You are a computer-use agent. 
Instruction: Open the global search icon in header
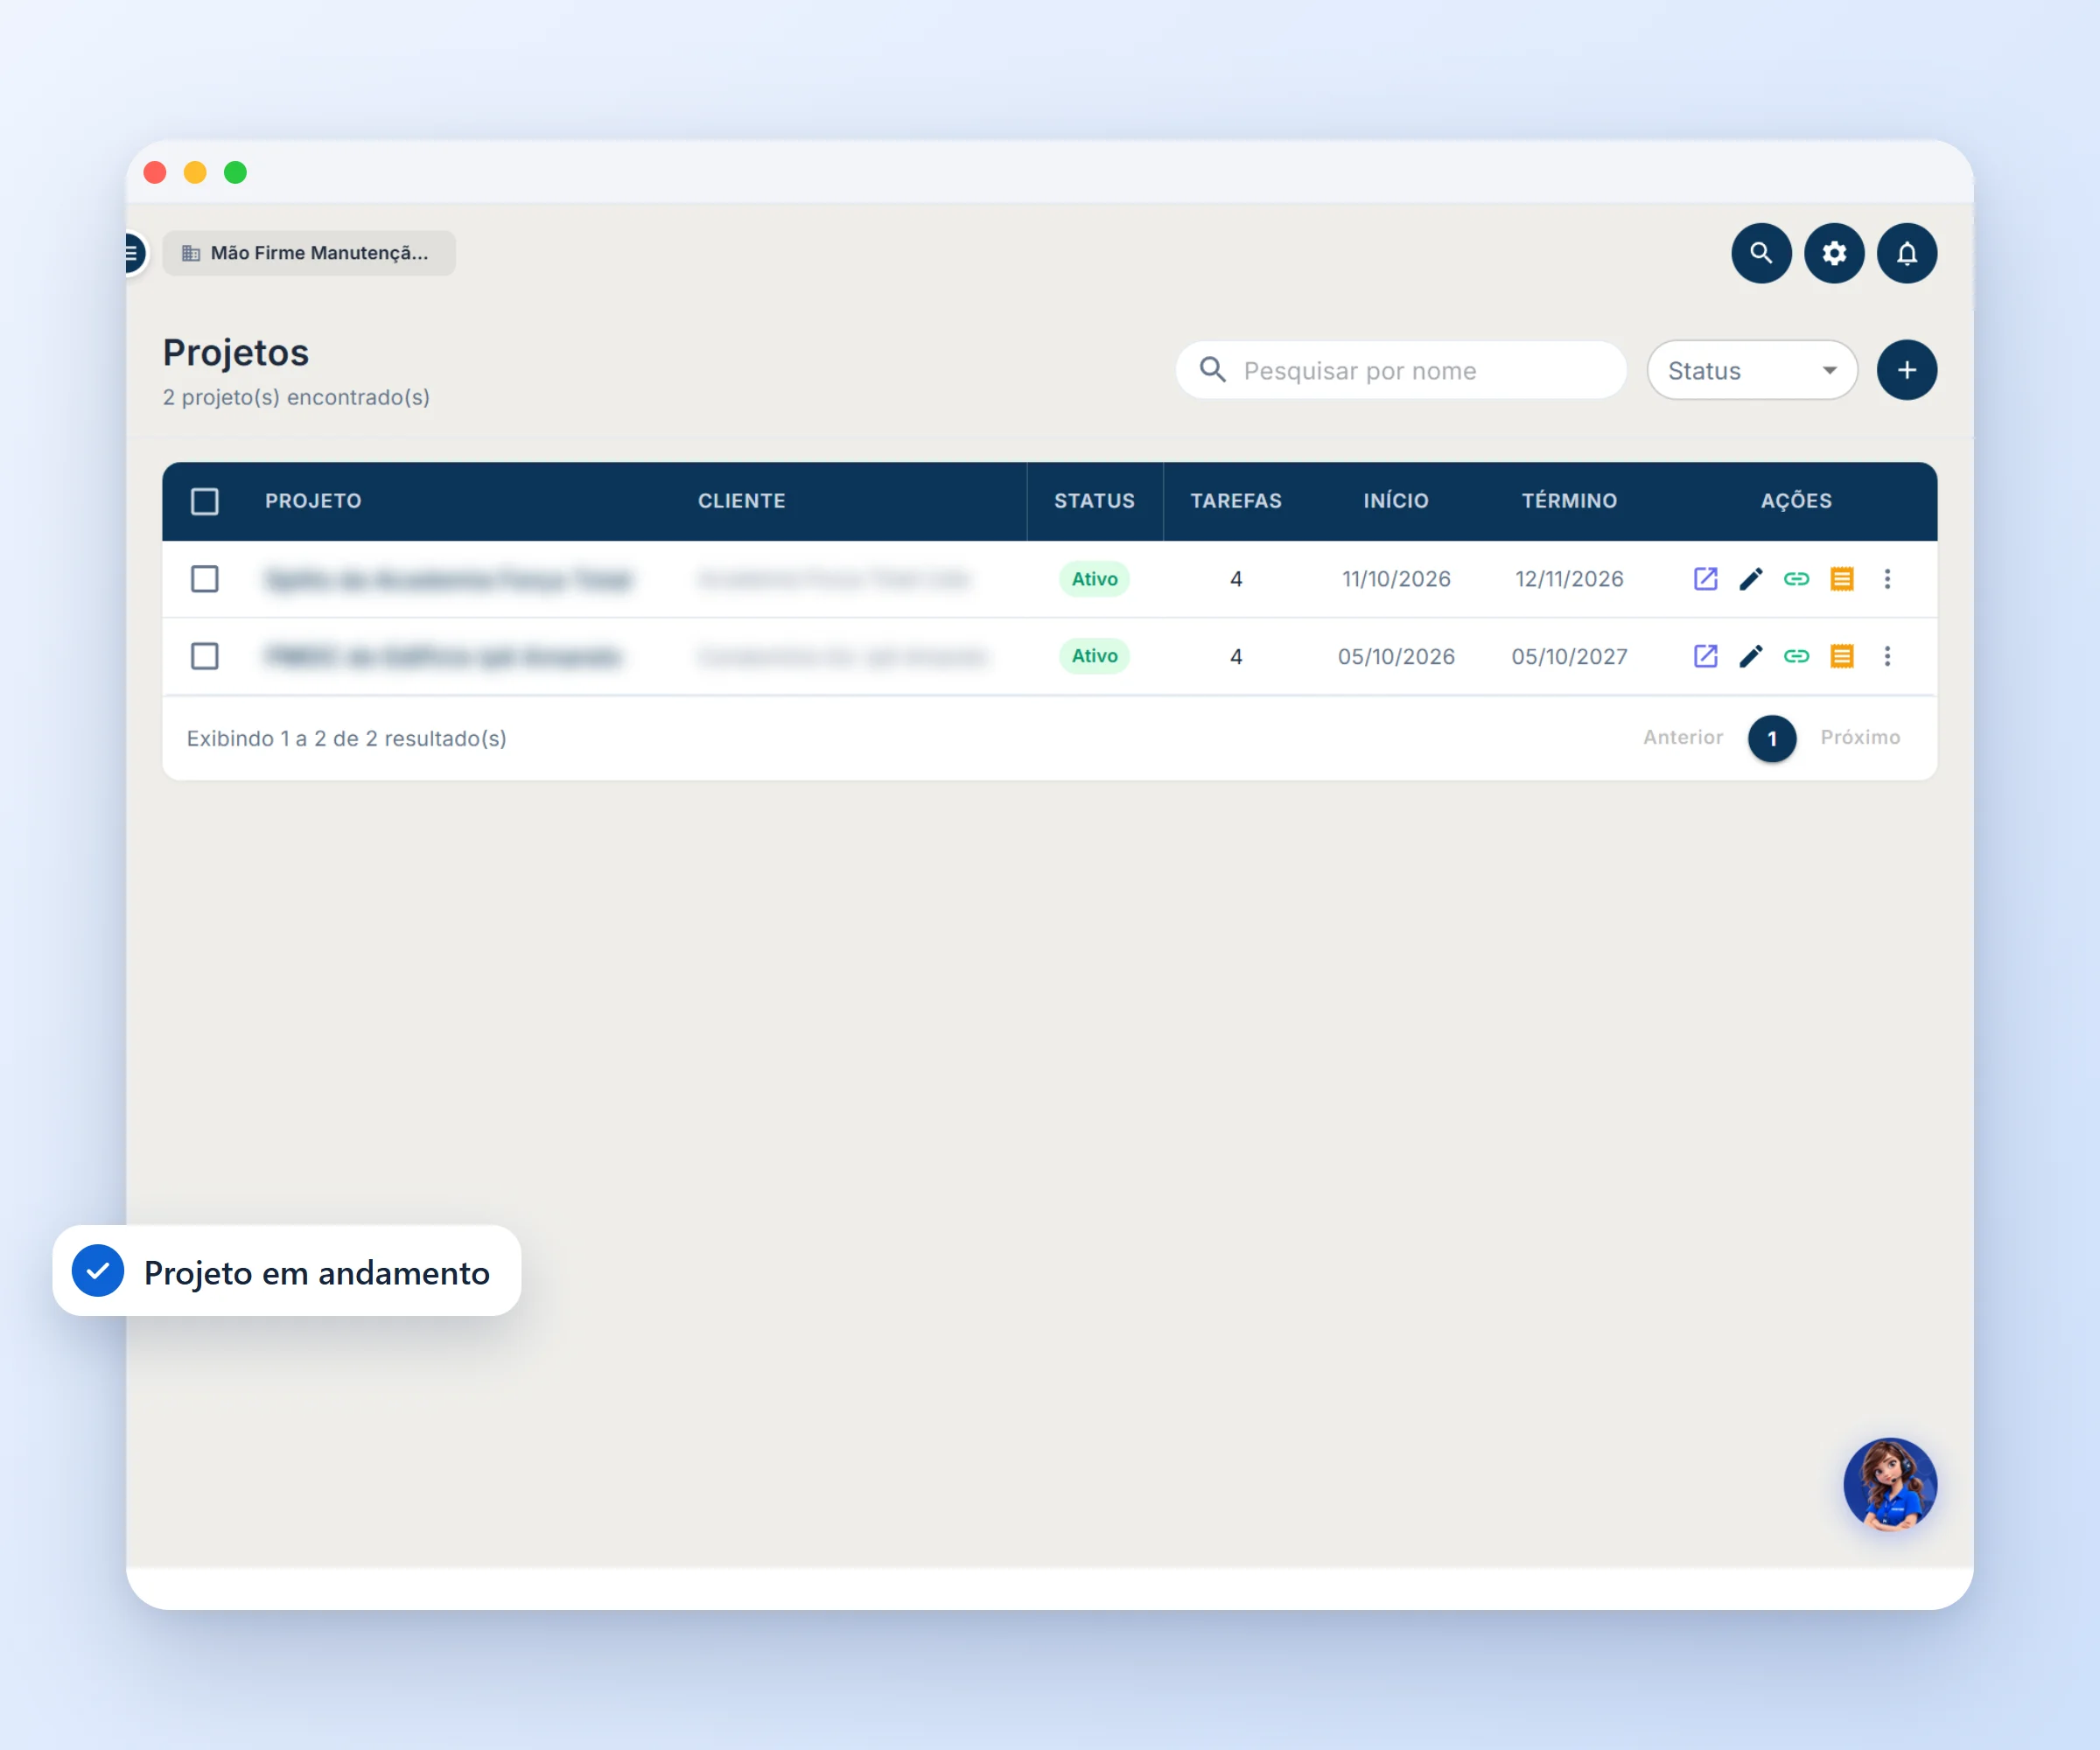coord(1761,253)
